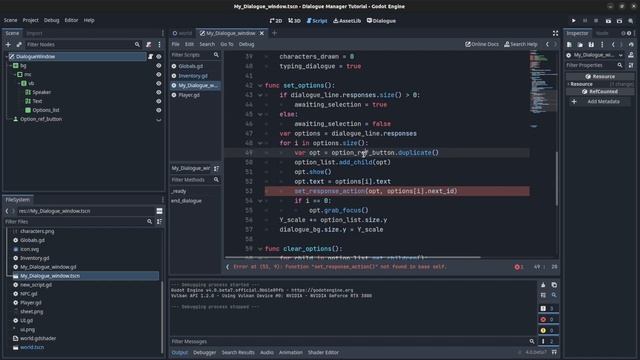Toggle visibility of DialogueWindow node
This screenshot has width=640, height=360.
tap(159, 57)
